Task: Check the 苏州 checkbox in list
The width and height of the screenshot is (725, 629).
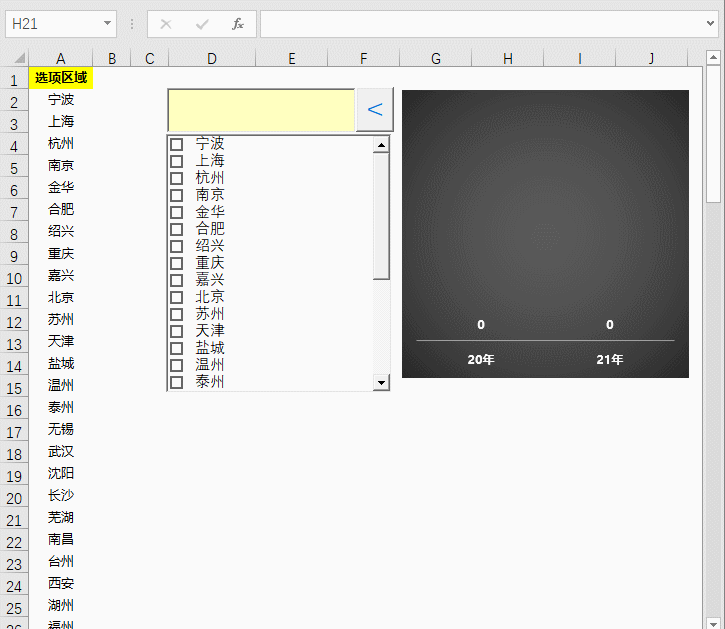Action: coord(176,314)
